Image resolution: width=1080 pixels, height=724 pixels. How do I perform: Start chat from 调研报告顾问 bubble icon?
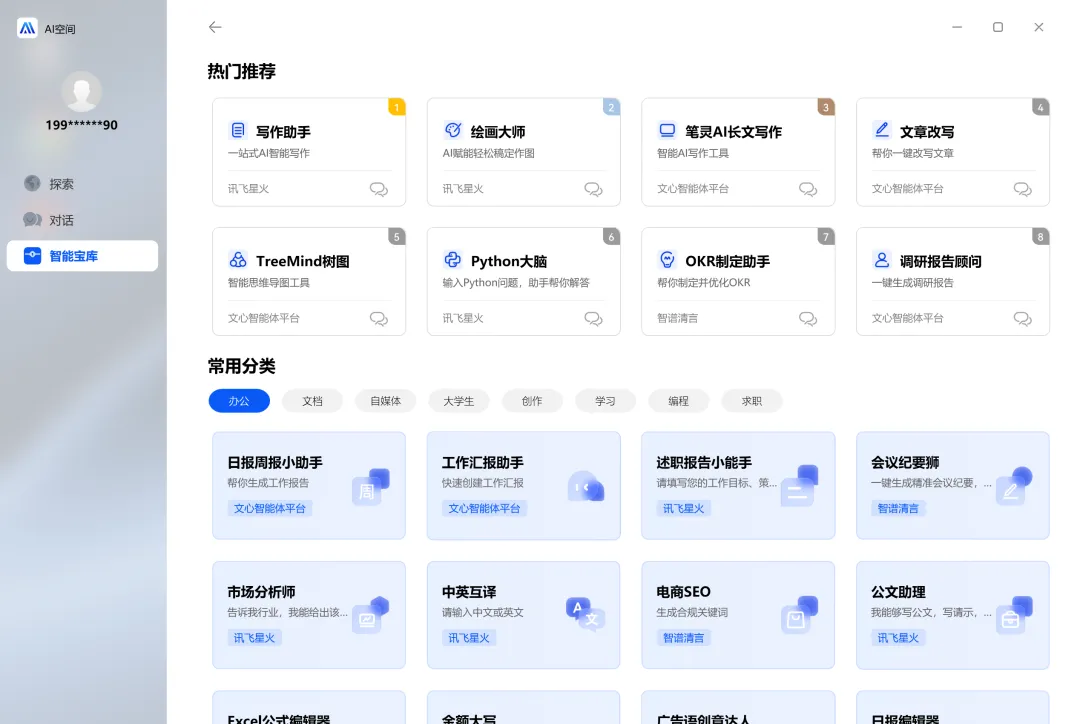pyautogui.click(x=1023, y=318)
